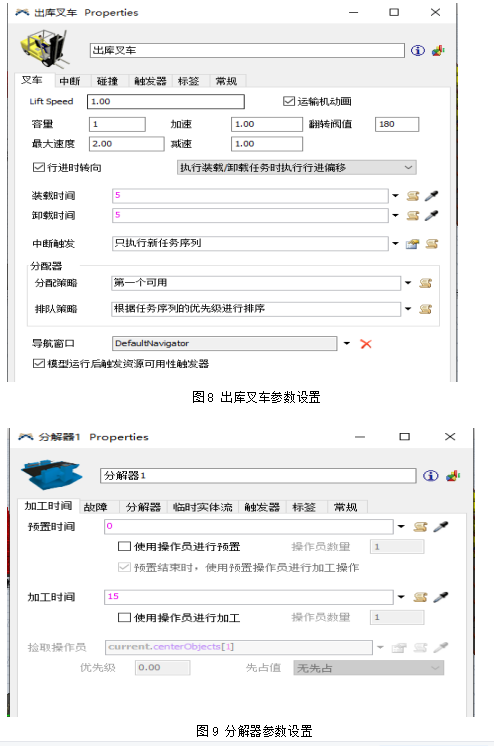Click the forklift thumbnail image
Screen dimensions: 494x746
44,48
